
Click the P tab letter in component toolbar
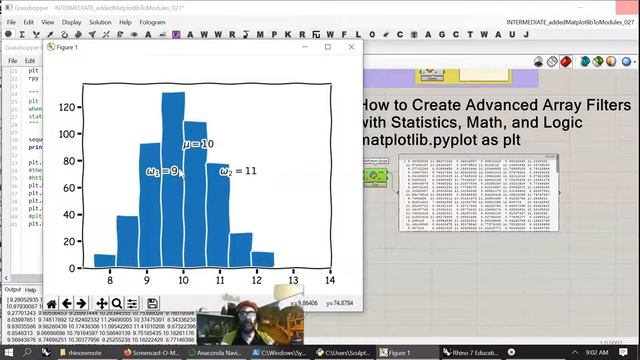point(274,35)
